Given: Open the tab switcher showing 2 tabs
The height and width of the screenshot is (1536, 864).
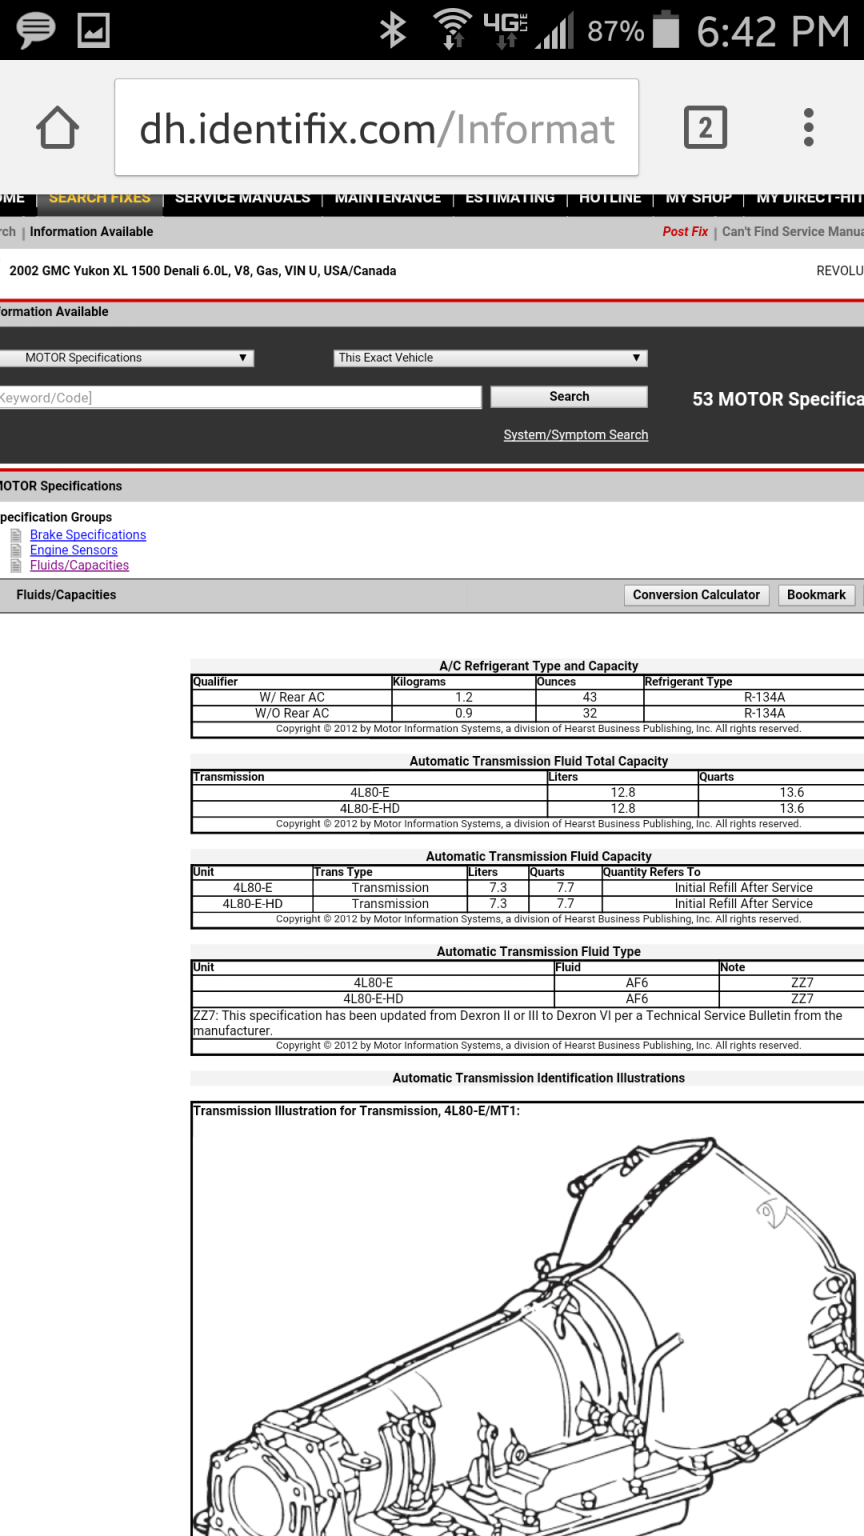Looking at the screenshot, I should pos(705,128).
